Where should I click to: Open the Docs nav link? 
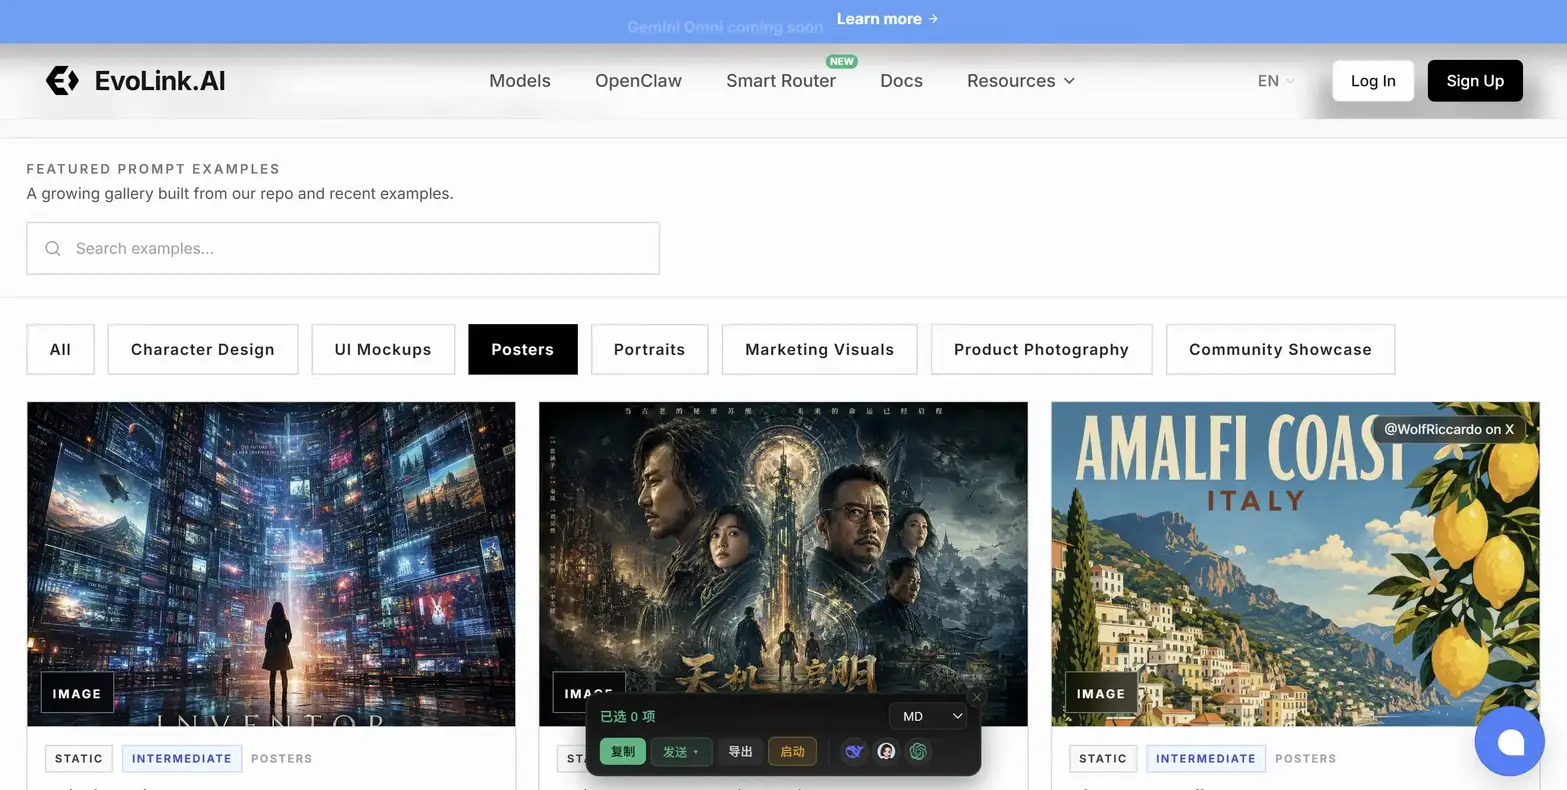coord(901,81)
